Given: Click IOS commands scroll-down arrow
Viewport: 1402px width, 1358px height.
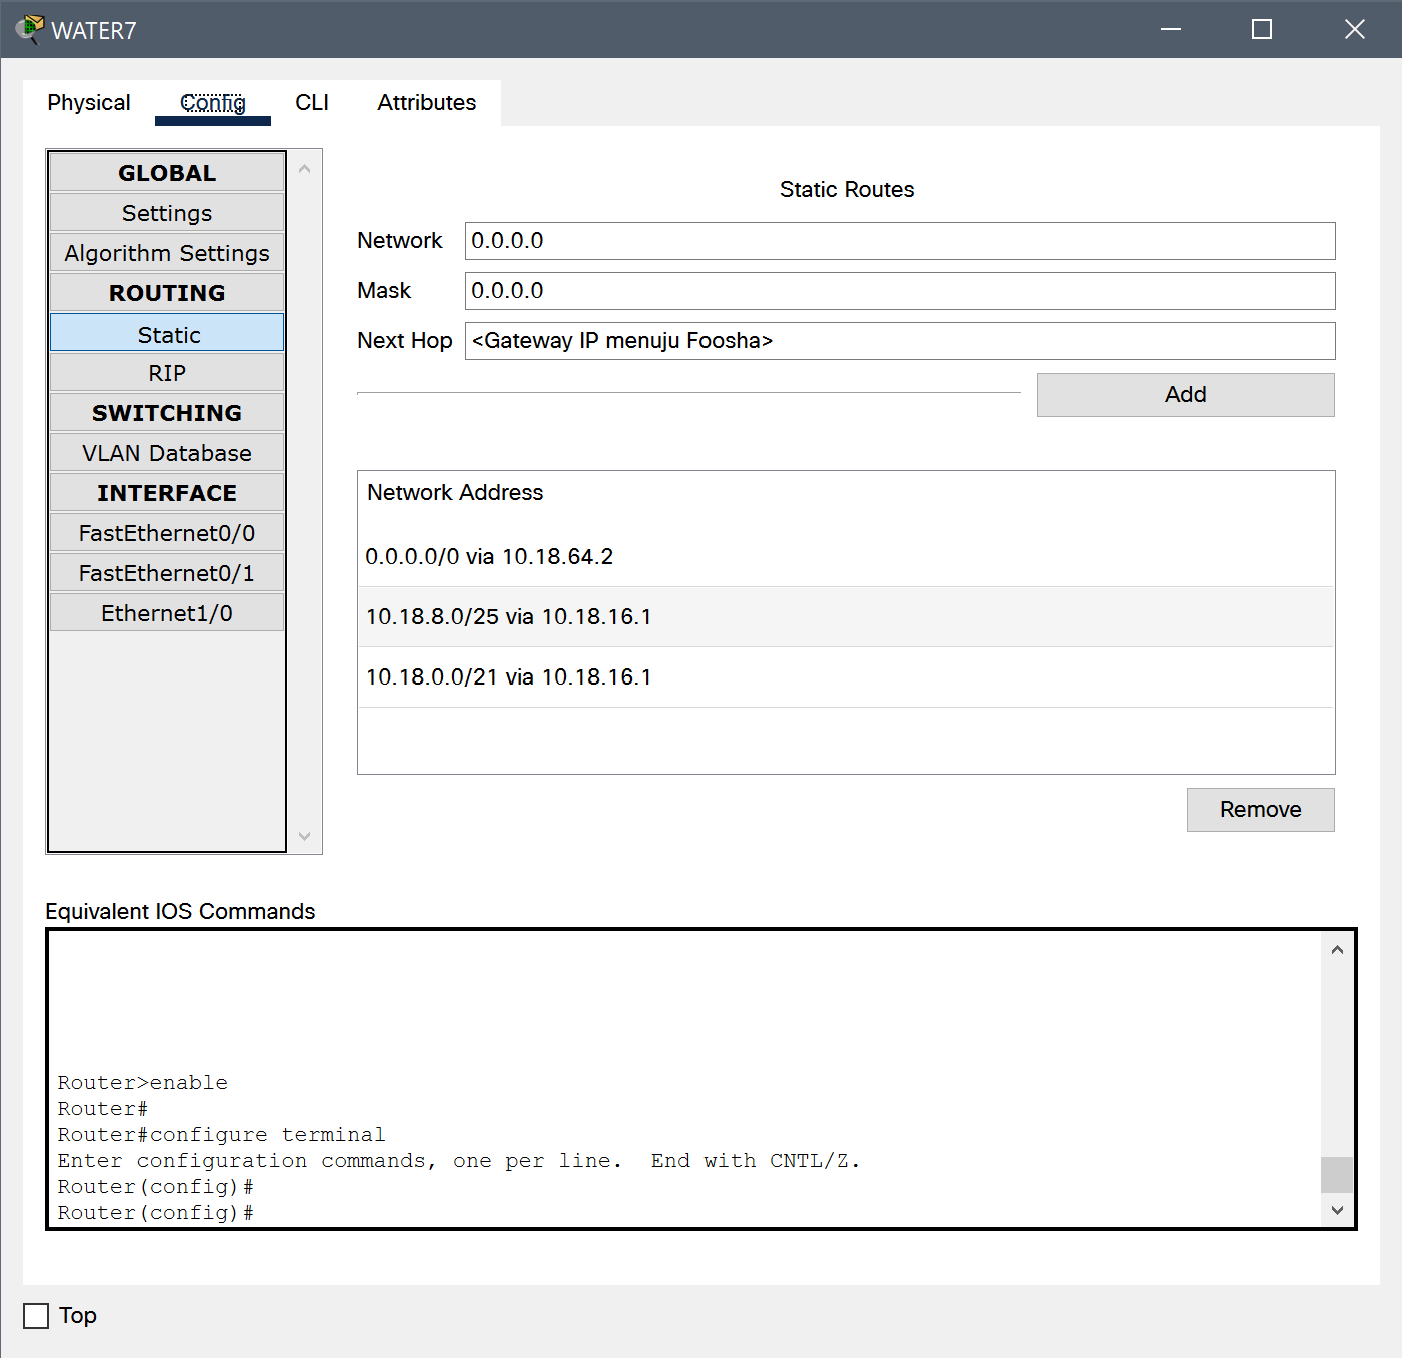Looking at the screenshot, I should 1337,1210.
